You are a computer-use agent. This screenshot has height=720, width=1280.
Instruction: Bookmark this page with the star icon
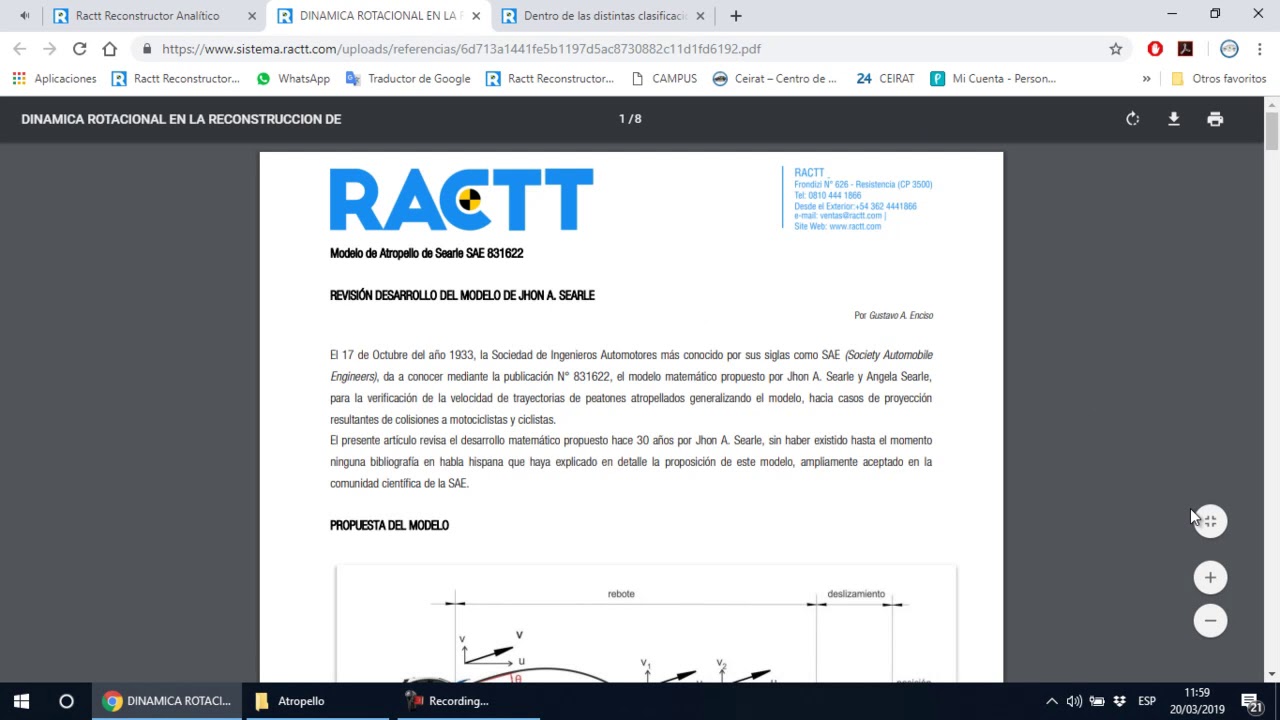1116,49
